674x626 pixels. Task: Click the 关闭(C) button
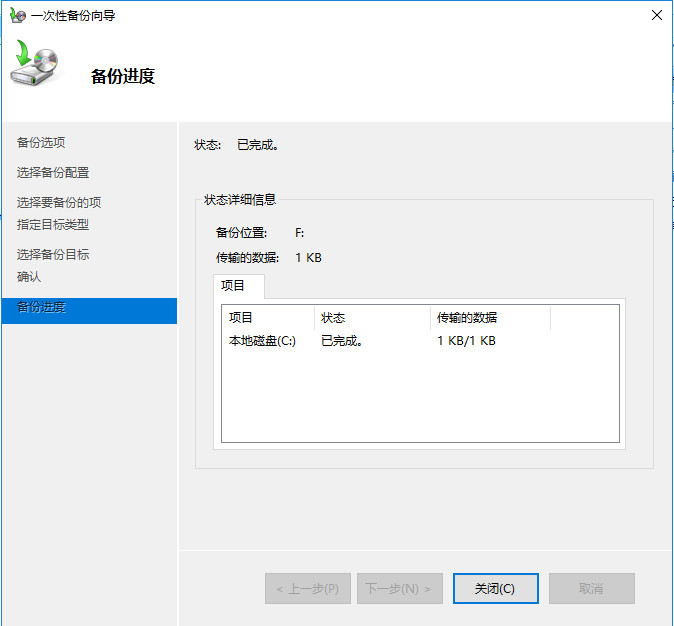point(495,588)
